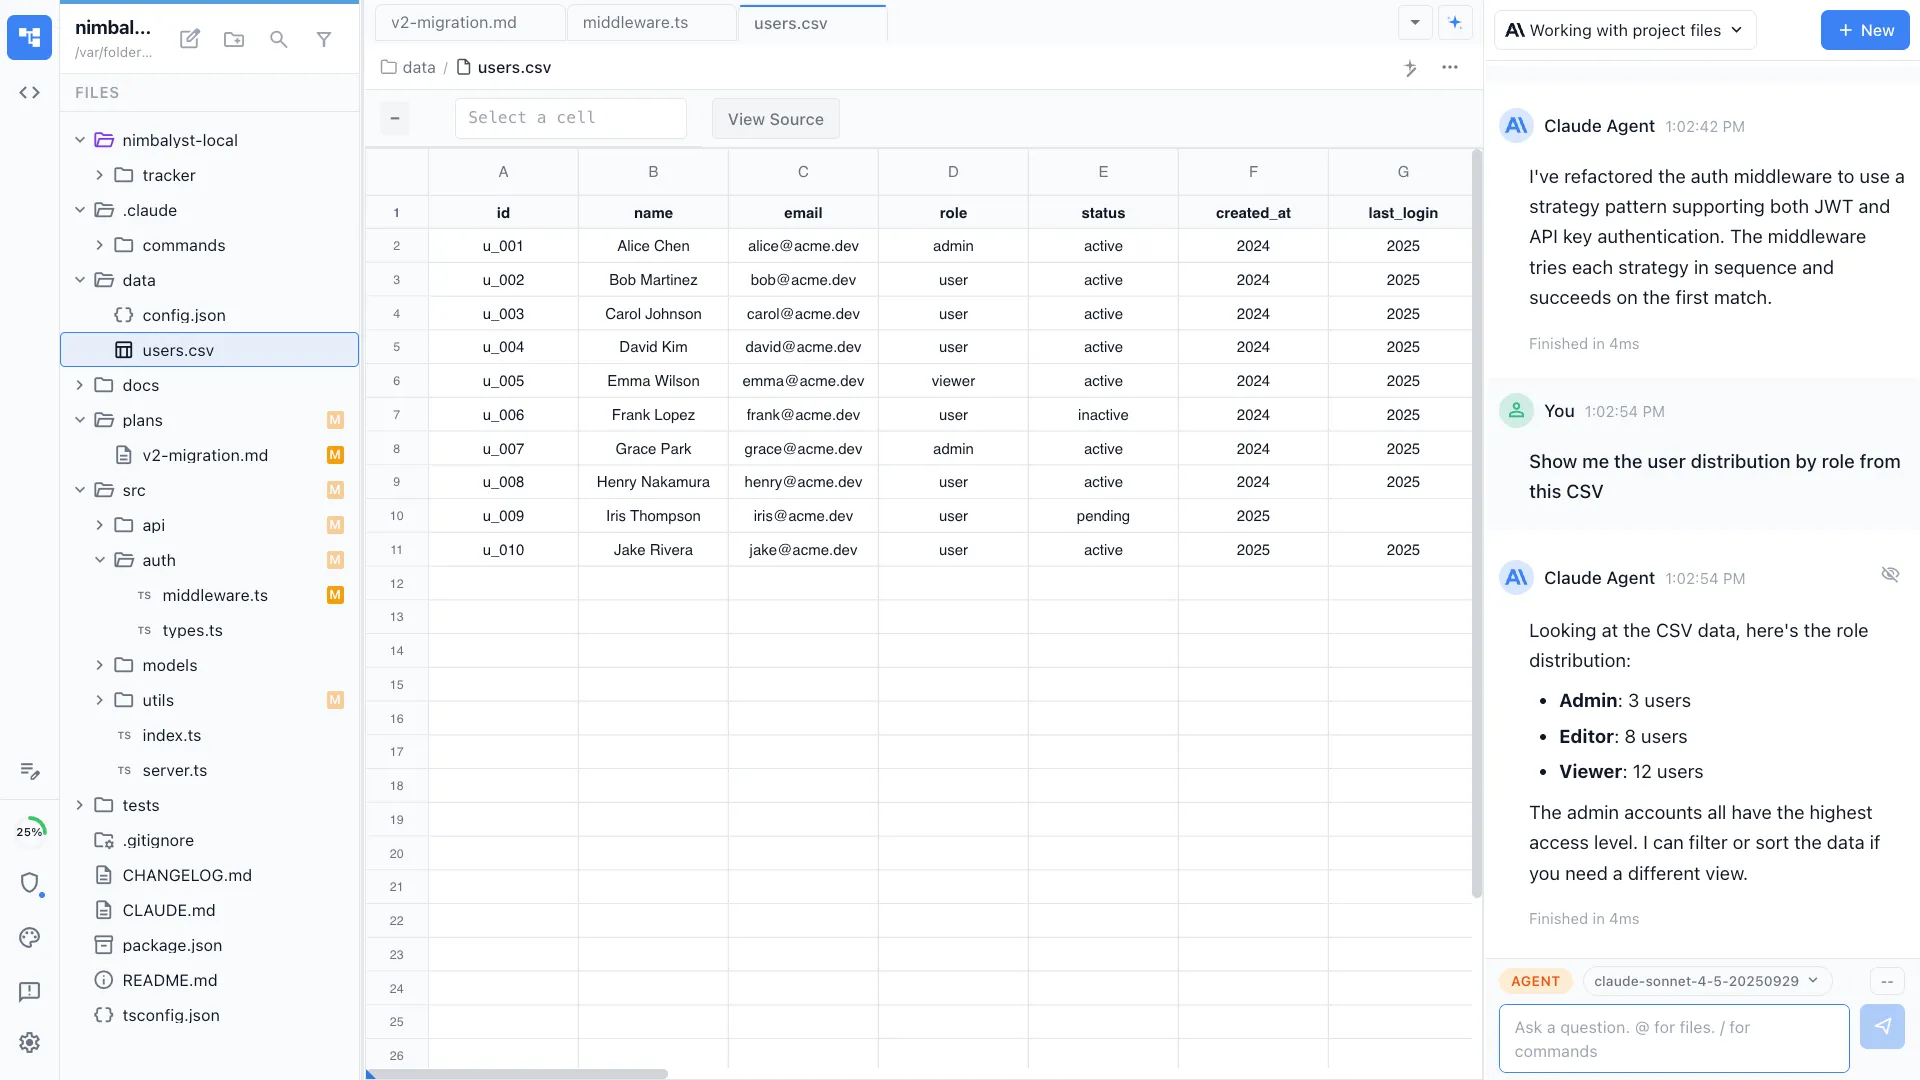Open the search icon in the Files panel

(x=279, y=40)
